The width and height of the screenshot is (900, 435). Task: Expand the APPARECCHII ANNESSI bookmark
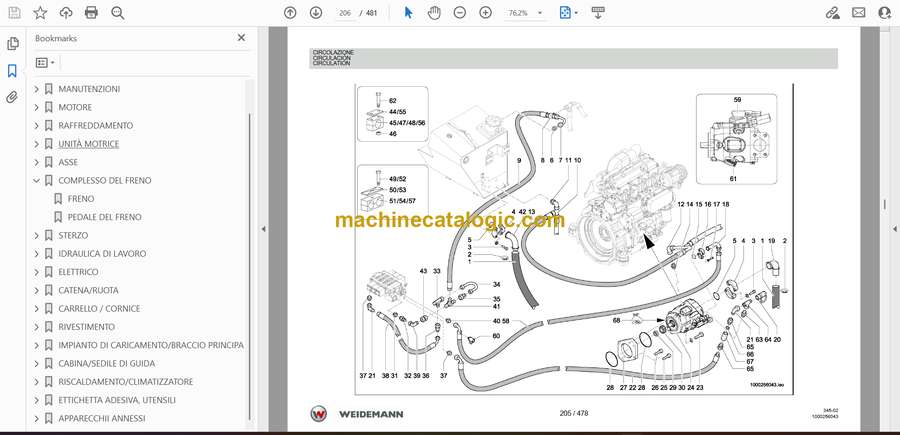37,418
